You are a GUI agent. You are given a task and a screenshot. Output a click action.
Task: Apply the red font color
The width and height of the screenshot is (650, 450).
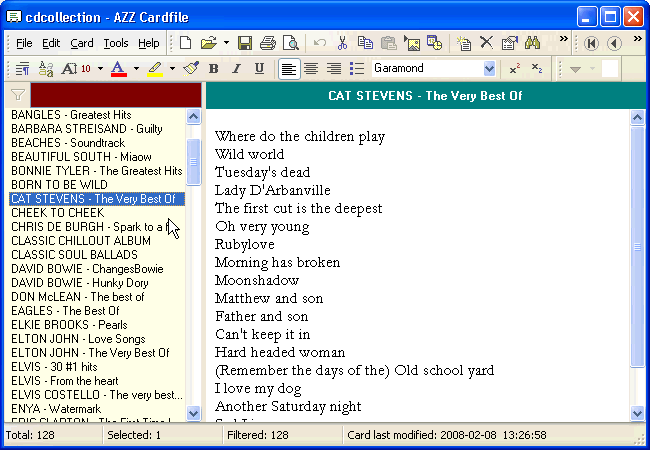(119, 69)
